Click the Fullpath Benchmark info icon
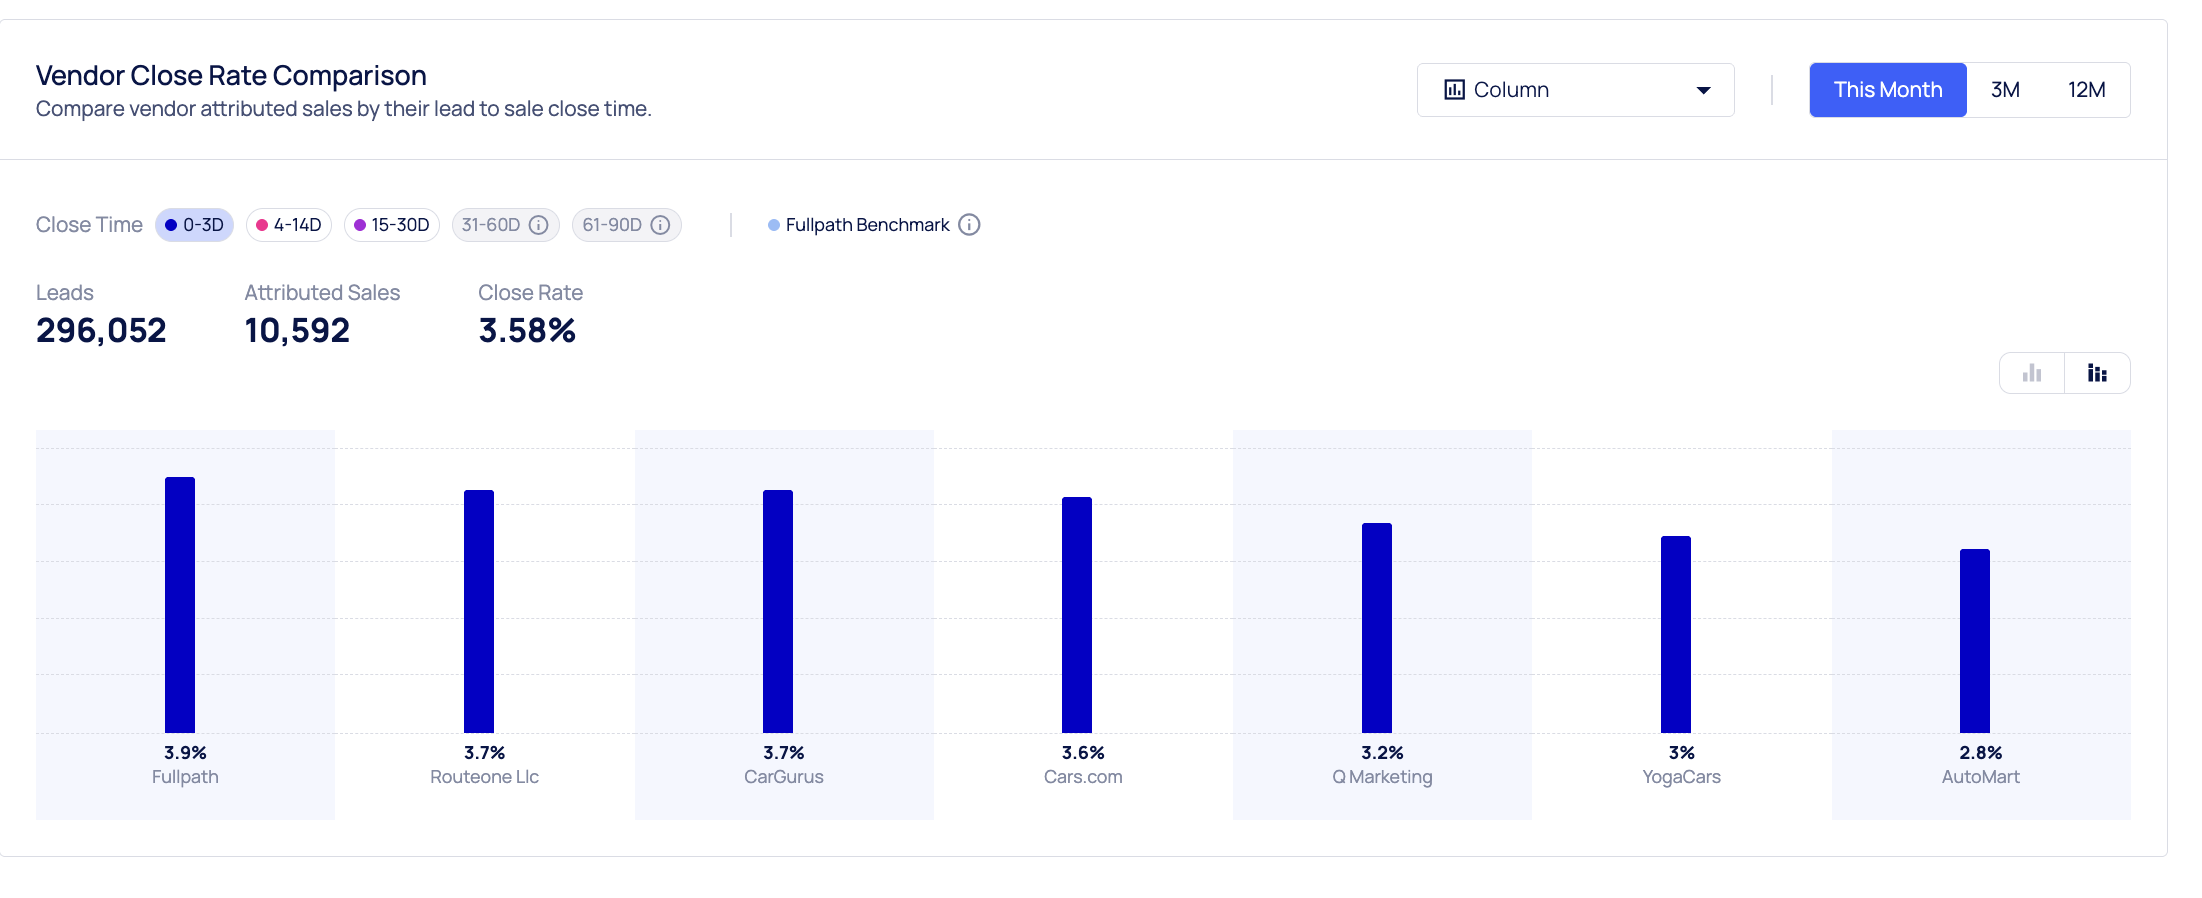This screenshot has width=2202, height=898. pos(969,225)
